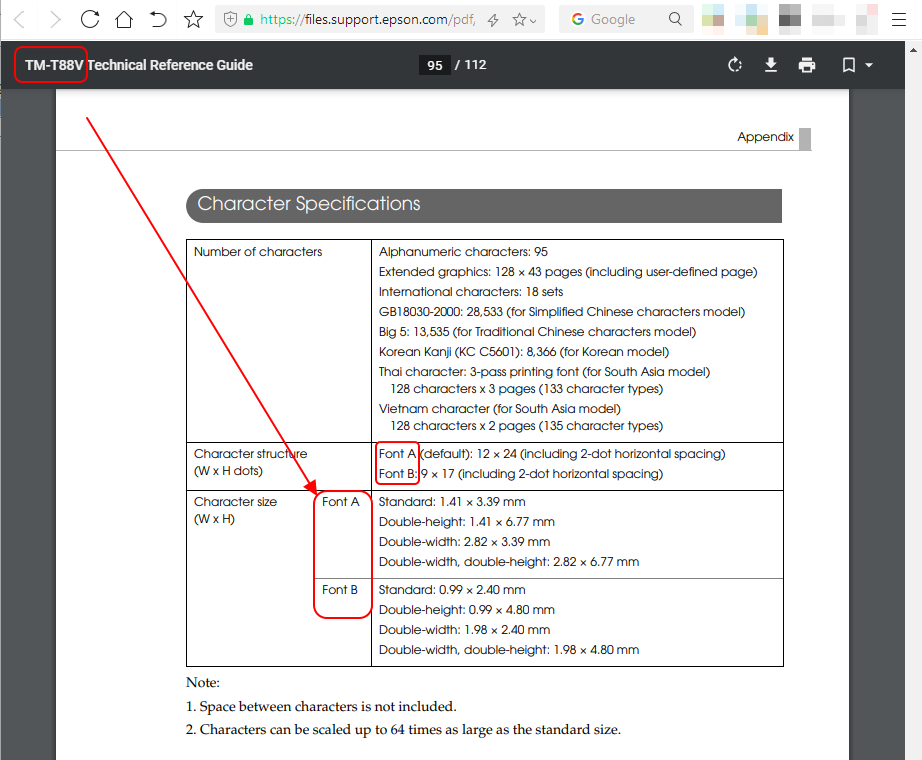Expand the bookmarks dropdown arrow
The height and width of the screenshot is (760, 922).
[x=868, y=65]
